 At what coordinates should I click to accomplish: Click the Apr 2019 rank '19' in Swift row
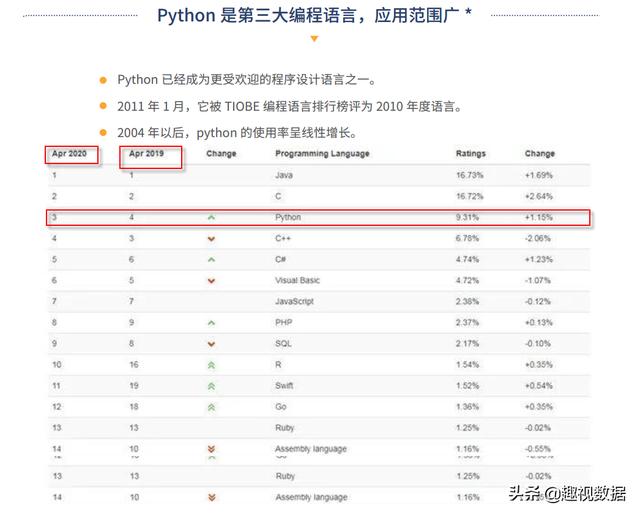click(x=134, y=386)
